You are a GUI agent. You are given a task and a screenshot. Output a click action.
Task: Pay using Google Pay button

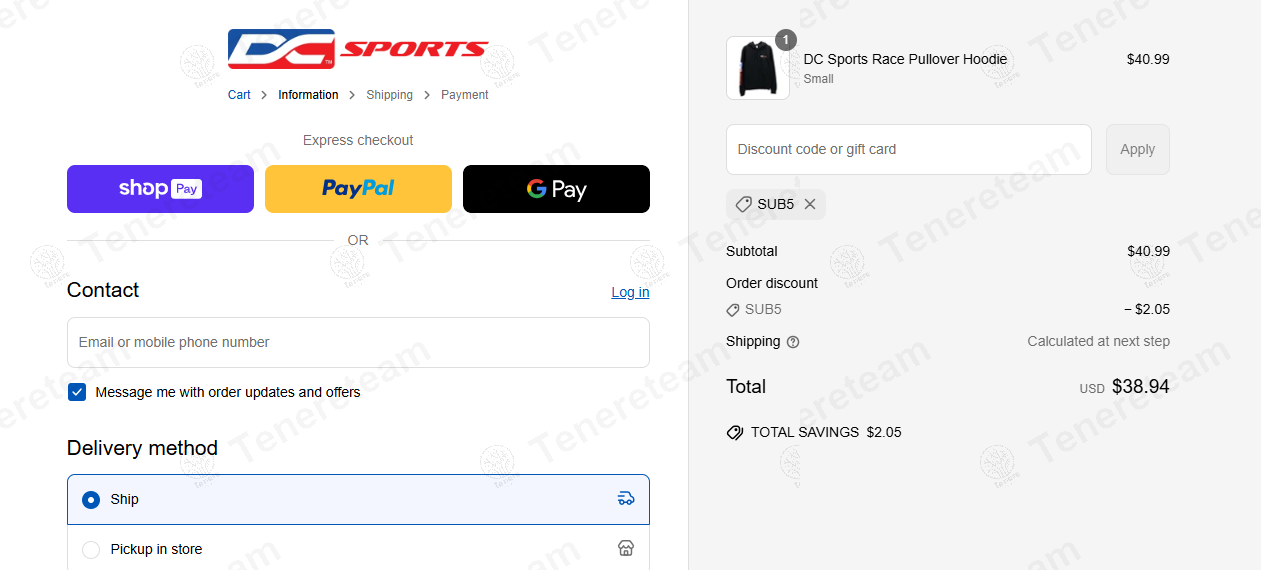[556, 189]
